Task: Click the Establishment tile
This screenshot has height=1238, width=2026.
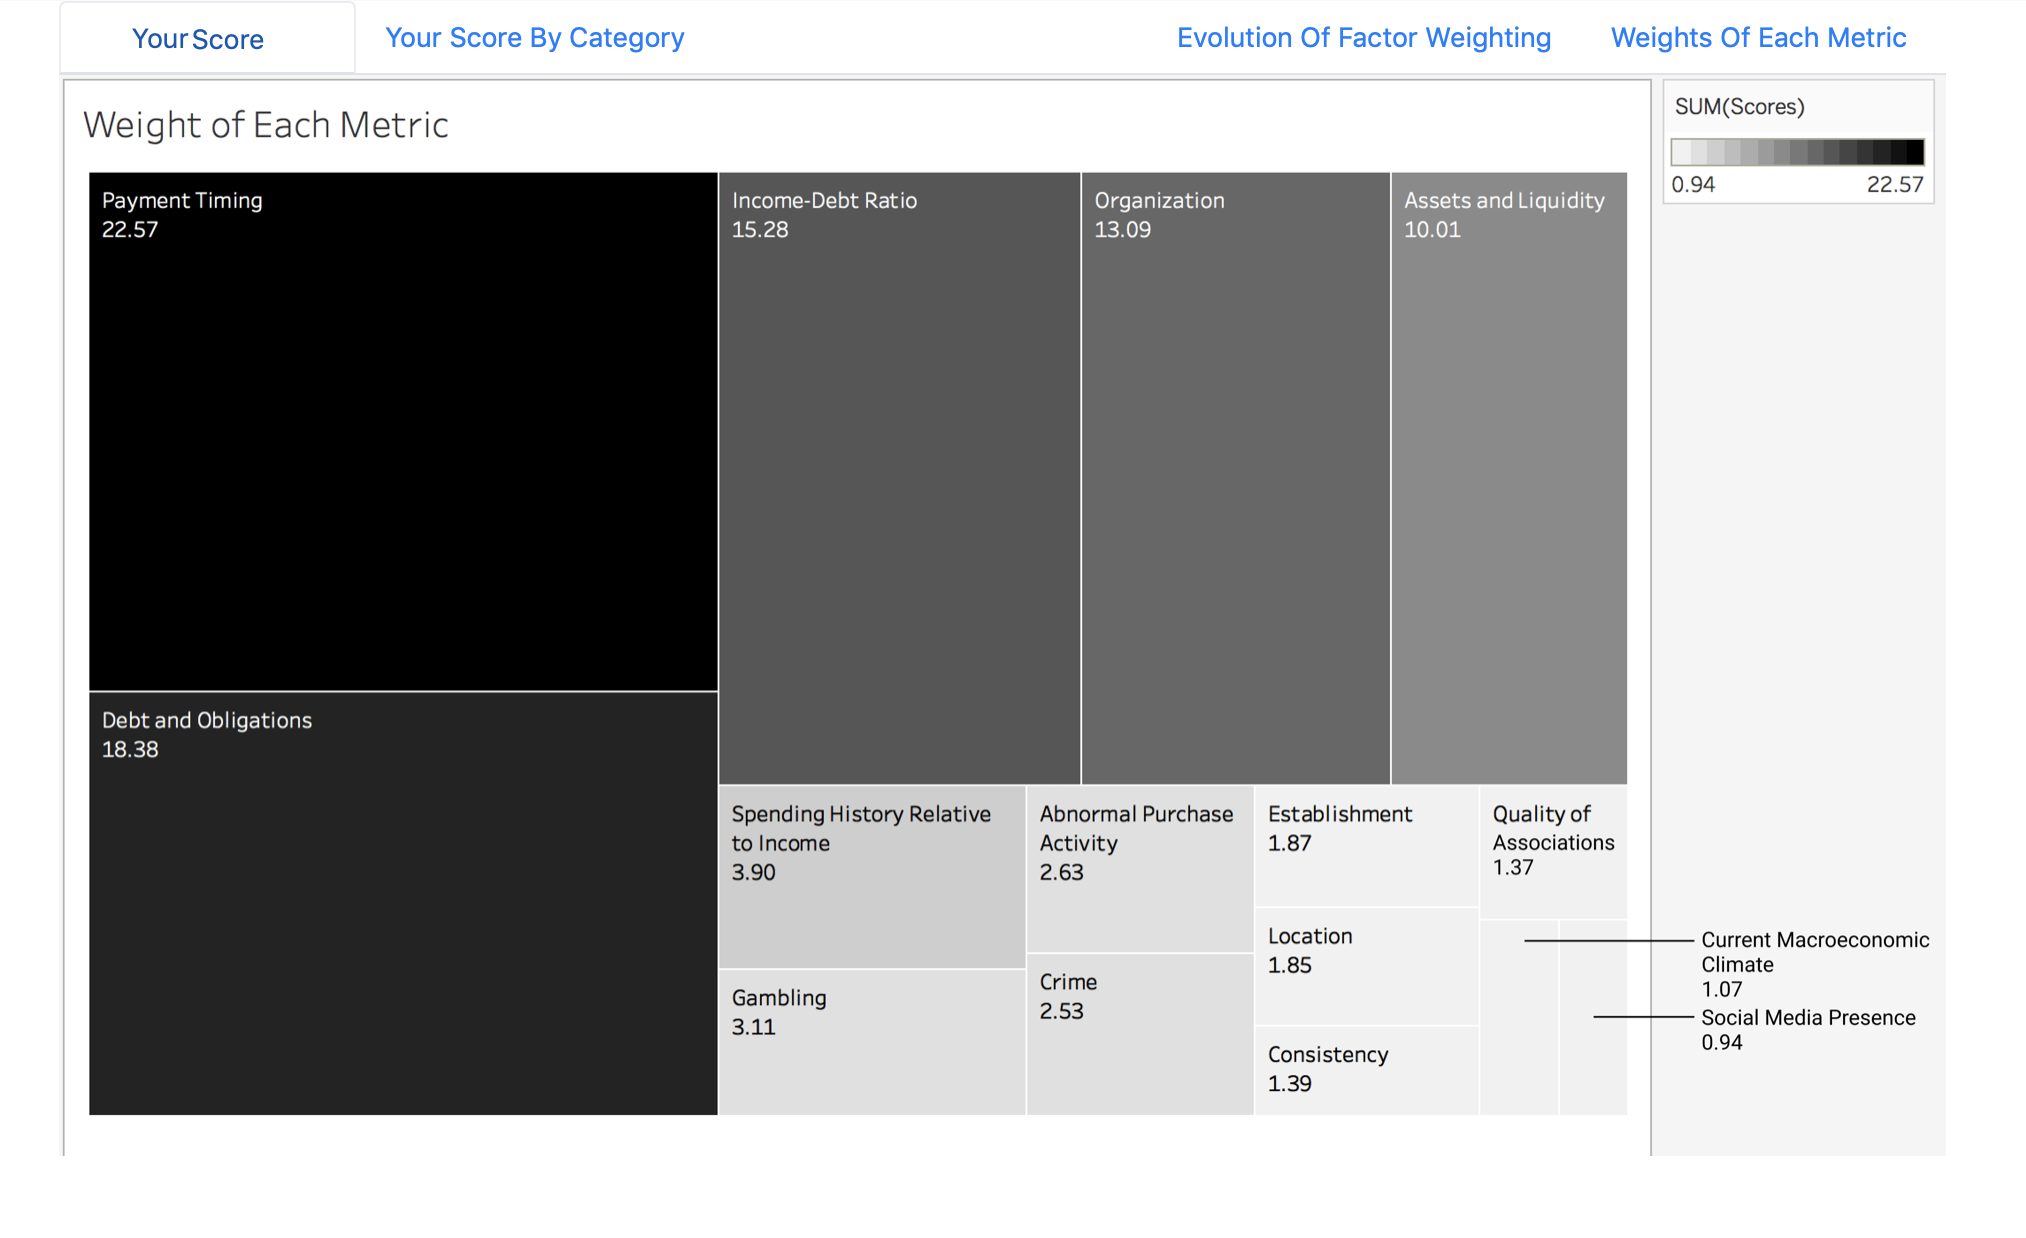Action: [1365, 845]
